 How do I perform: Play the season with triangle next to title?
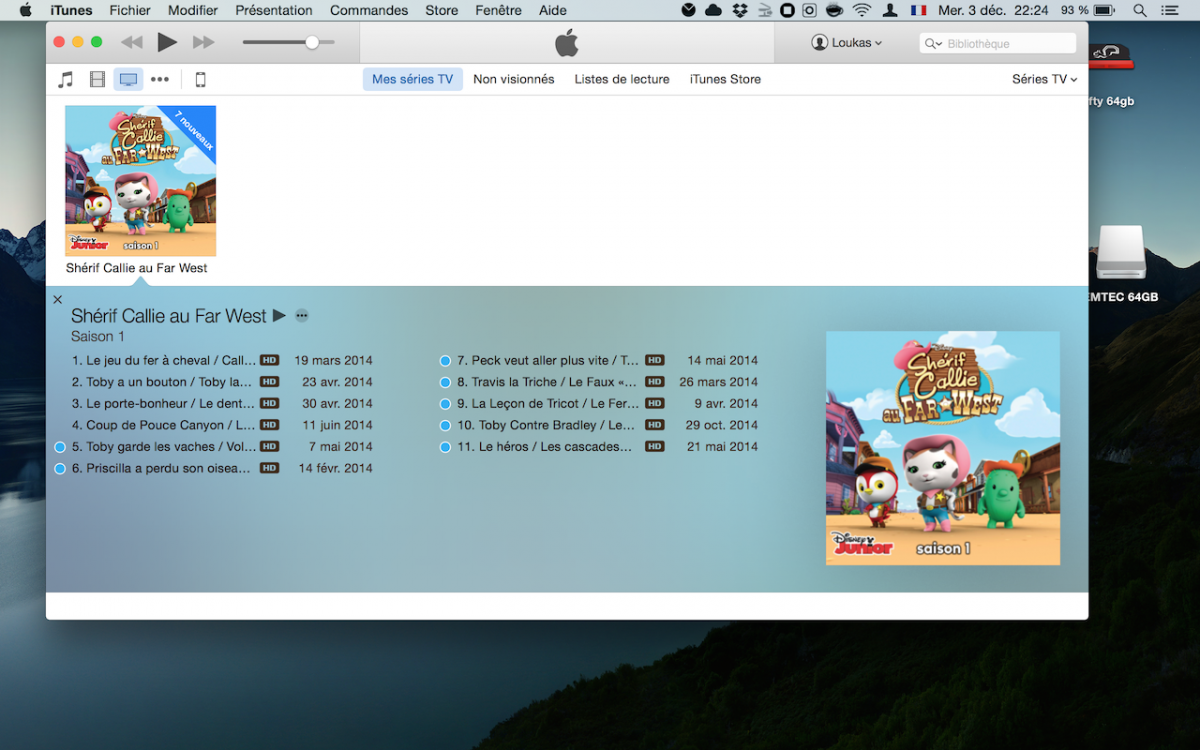279,315
